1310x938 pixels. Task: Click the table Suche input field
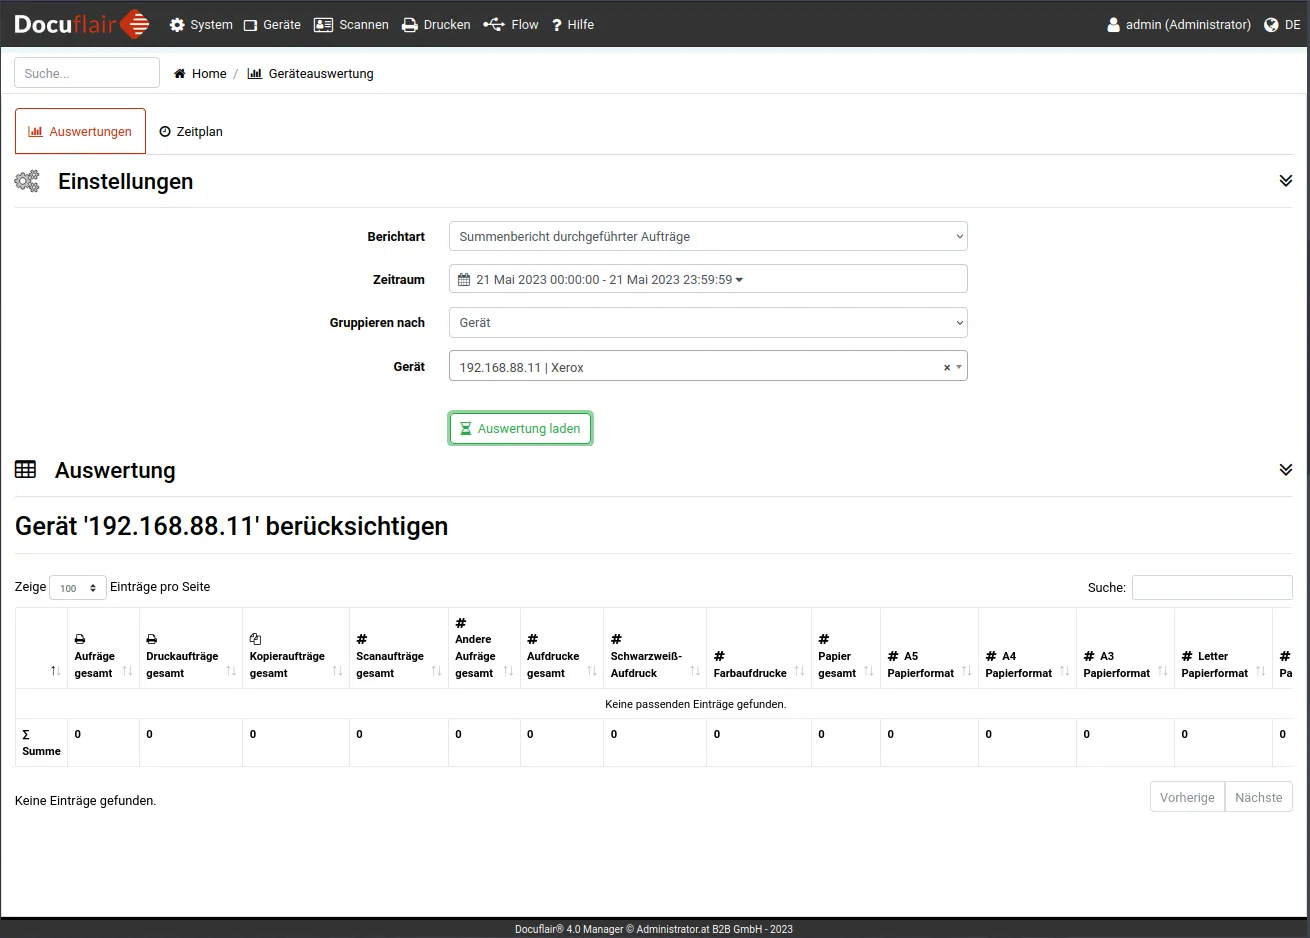pyautogui.click(x=1211, y=588)
